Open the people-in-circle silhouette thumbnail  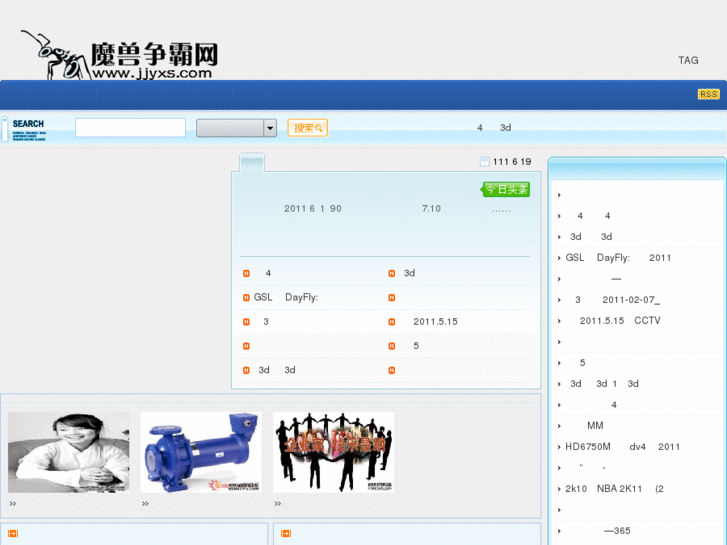click(x=333, y=452)
